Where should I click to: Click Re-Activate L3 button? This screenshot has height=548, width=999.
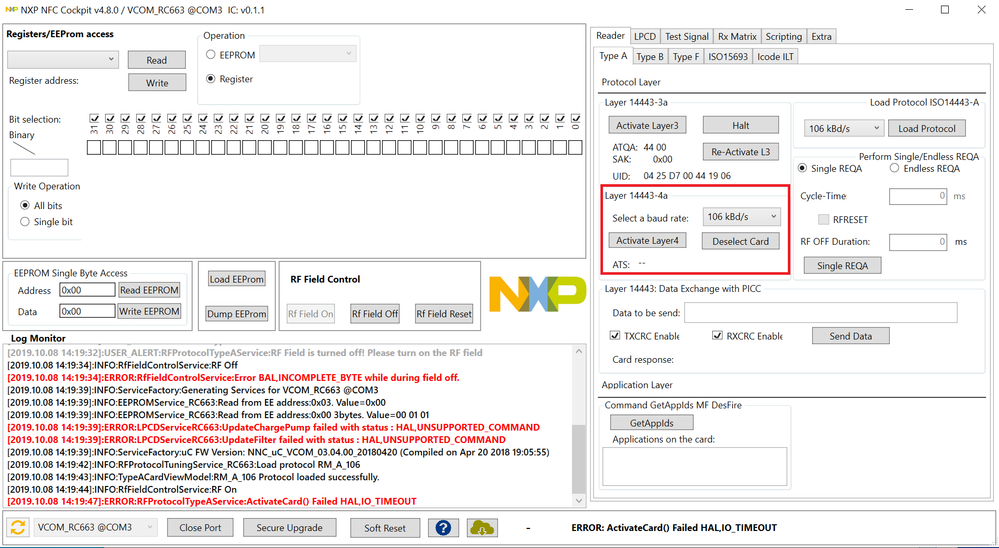pos(740,152)
